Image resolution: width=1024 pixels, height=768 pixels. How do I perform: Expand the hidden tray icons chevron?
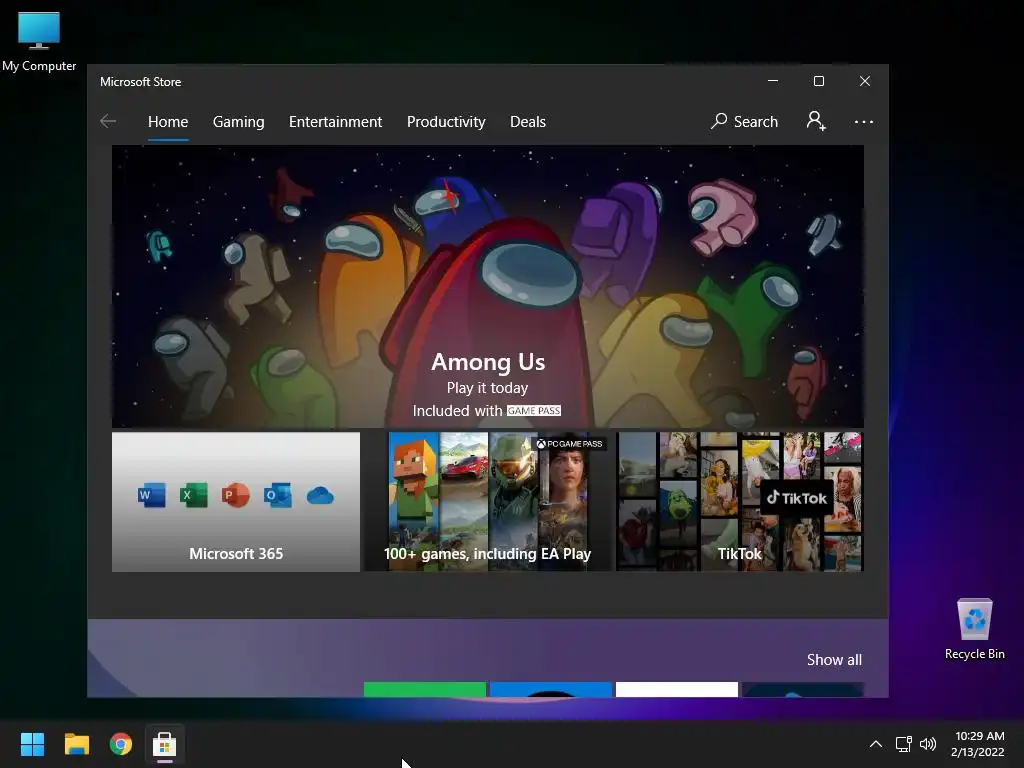(x=876, y=744)
